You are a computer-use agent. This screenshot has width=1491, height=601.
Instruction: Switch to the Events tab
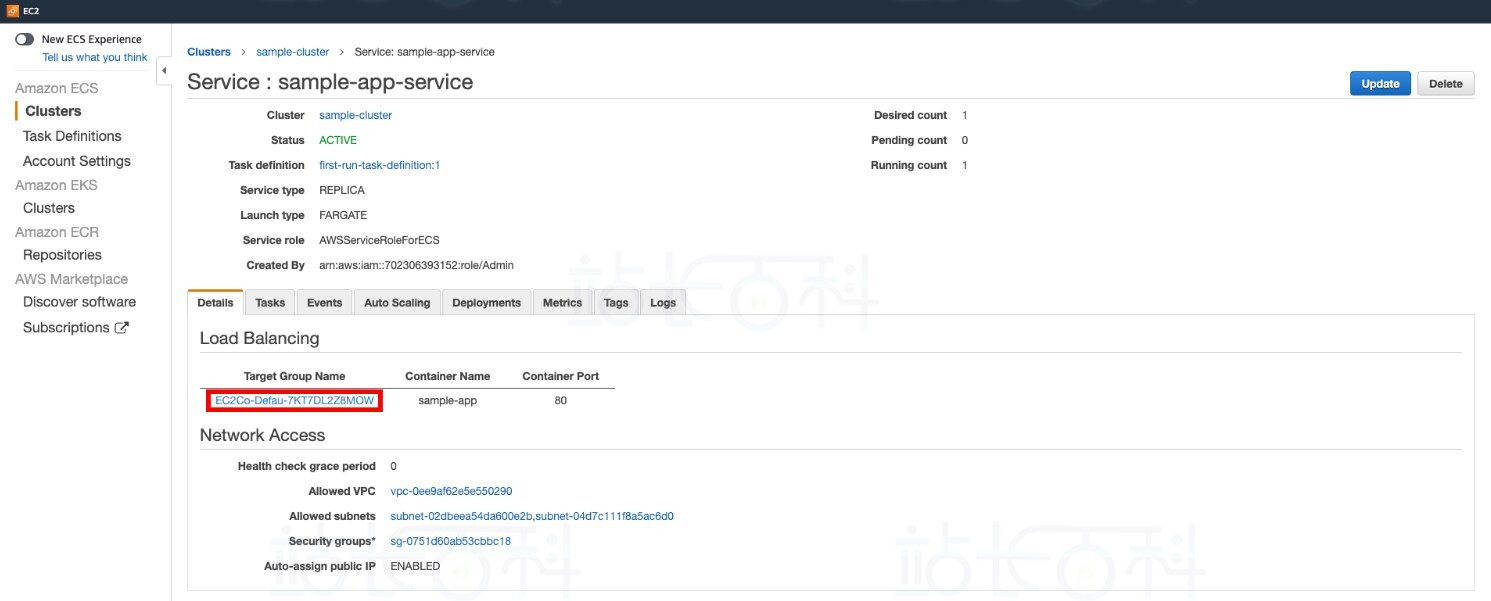tap(324, 303)
